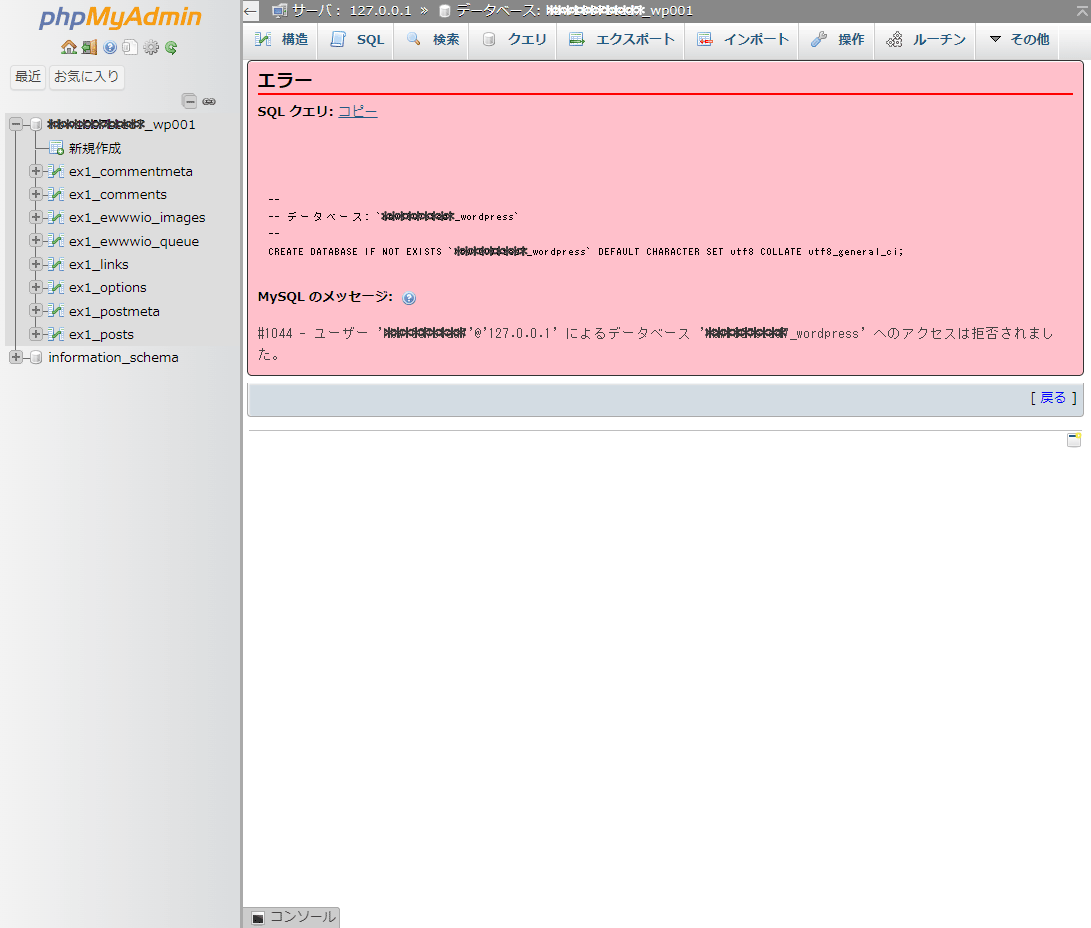Open the エクスポート tab

click(621, 40)
